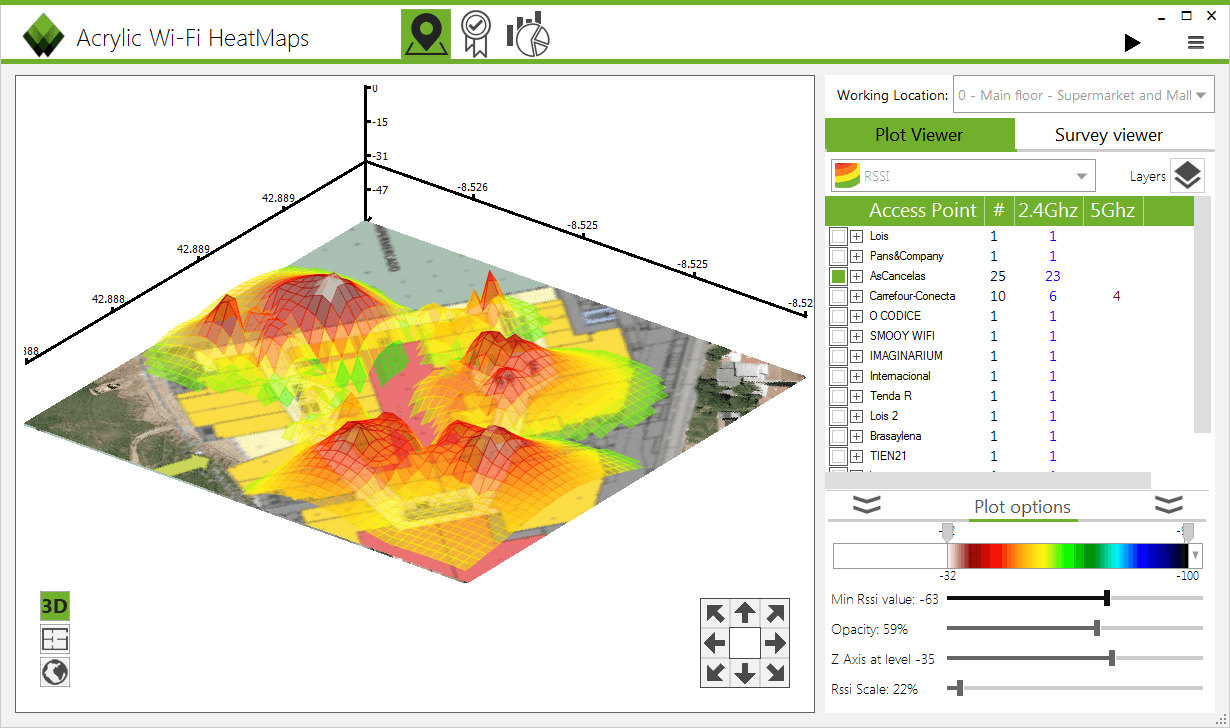Viewport: 1230px width, 728px height.
Task: Expand the Carrefour-Conecta tree node
Action: click(857, 296)
